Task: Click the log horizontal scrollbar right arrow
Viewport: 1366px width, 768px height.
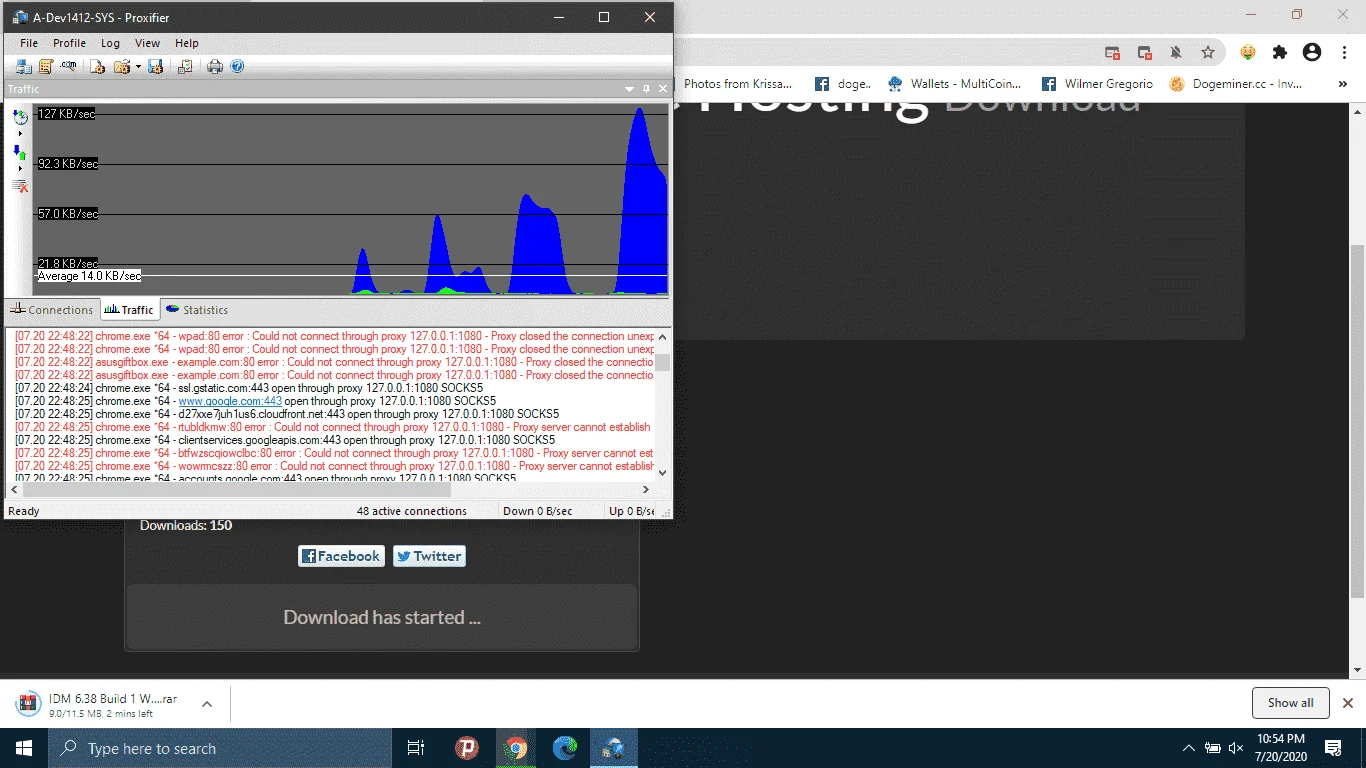Action: (x=646, y=490)
